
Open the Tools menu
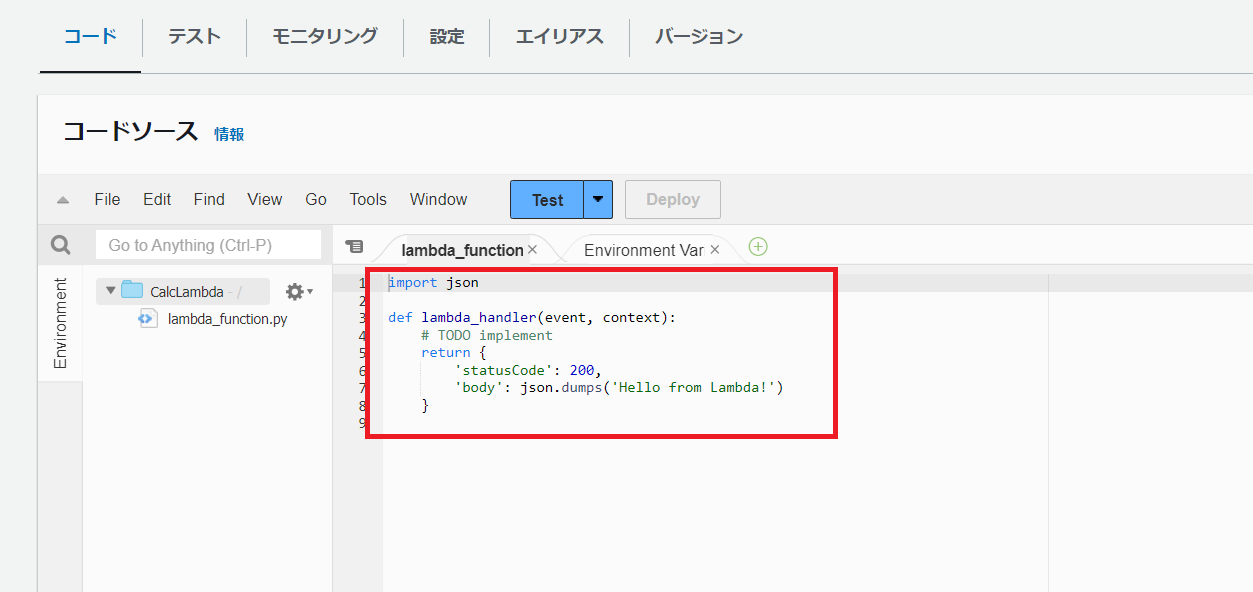[x=368, y=199]
